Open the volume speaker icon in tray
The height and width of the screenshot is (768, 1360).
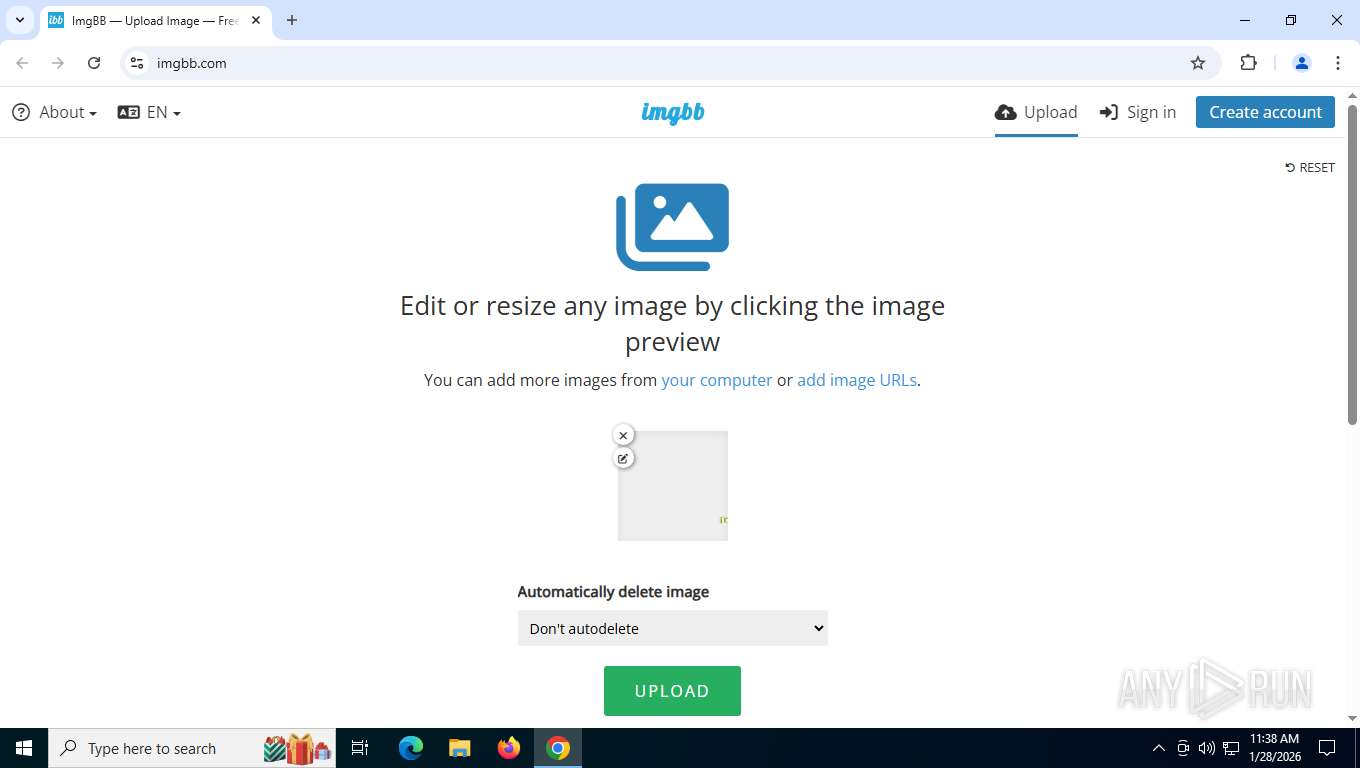[x=1207, y=748]
